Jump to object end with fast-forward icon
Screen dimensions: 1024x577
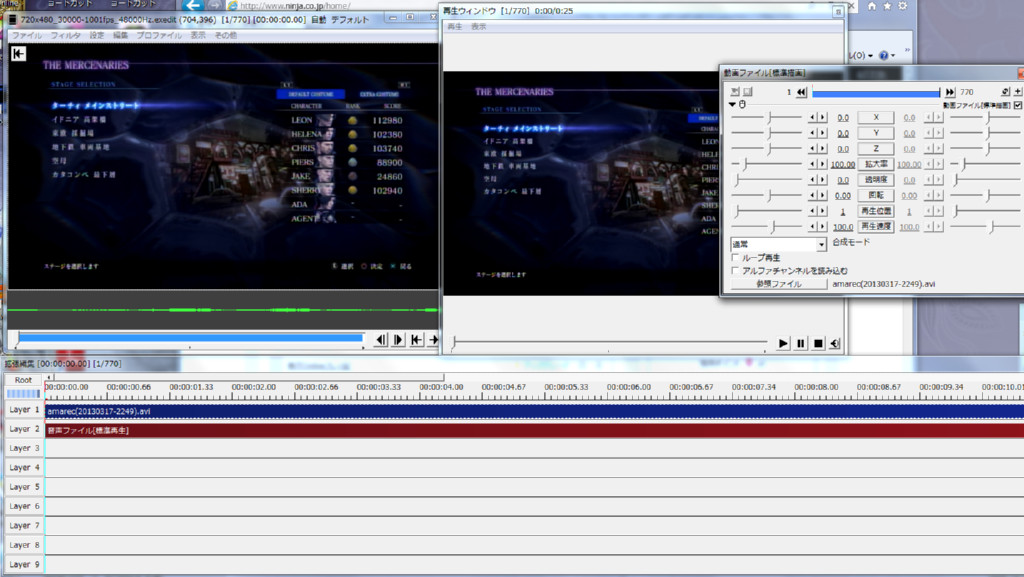coord(950,92)
